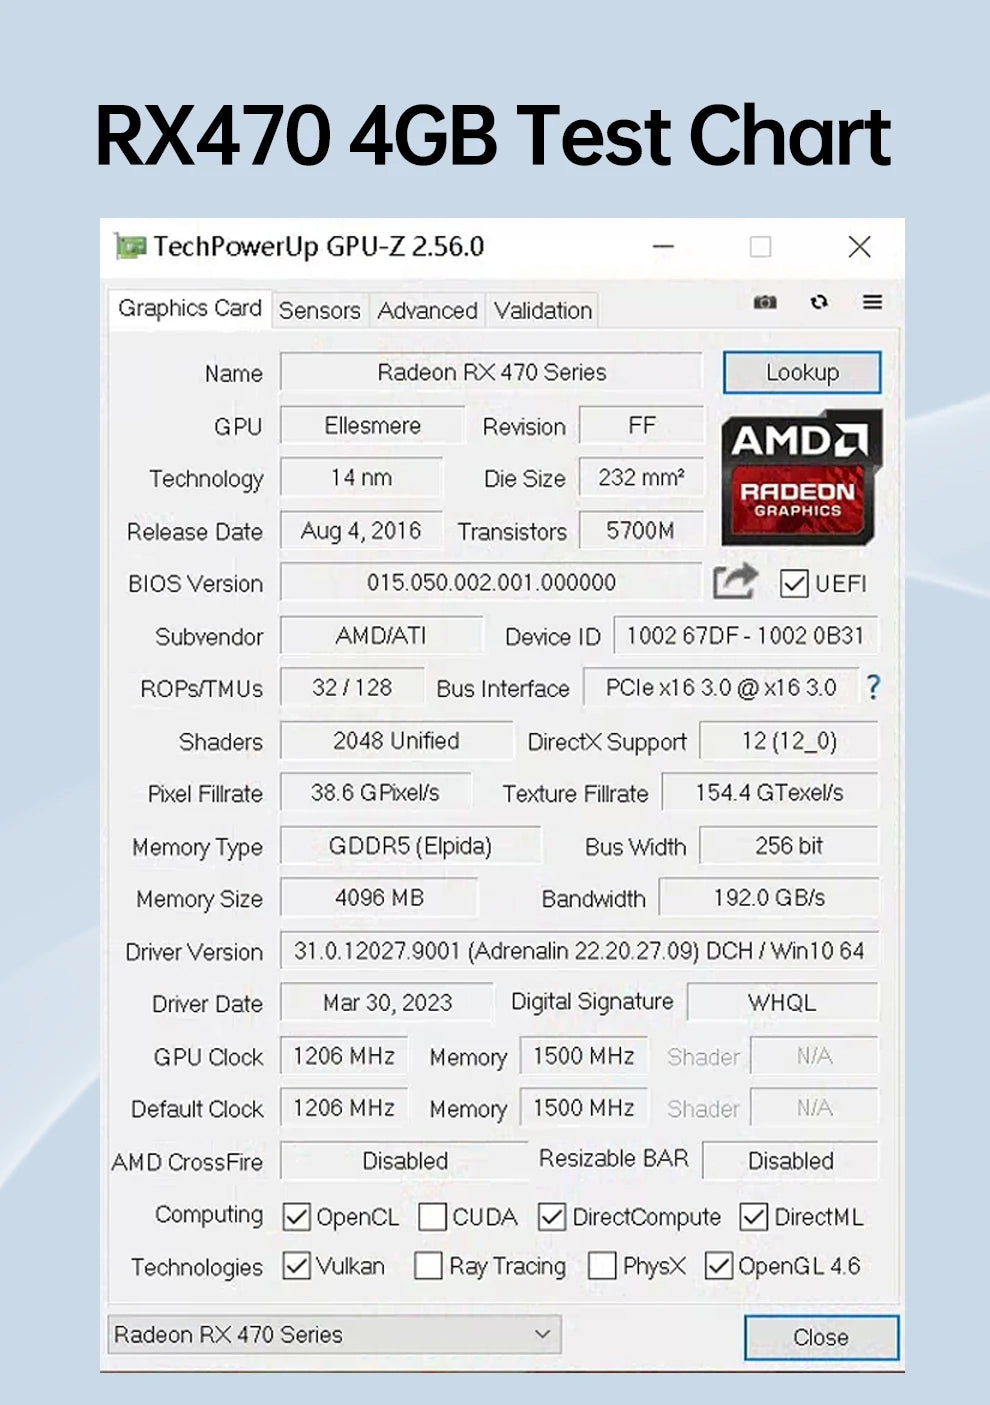
Task: Toggle the Vulkan checkbox
Action: point(297,1266)
